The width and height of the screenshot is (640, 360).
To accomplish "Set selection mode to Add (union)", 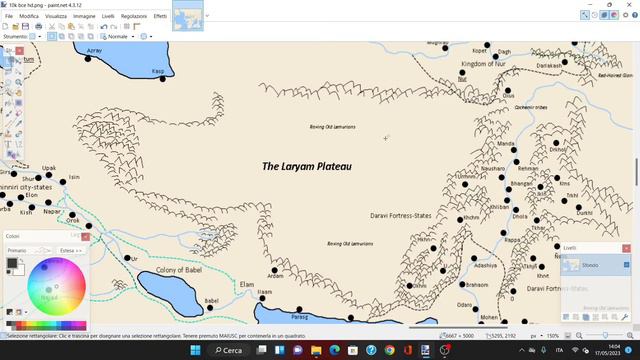I will click(x=62, y=36).
